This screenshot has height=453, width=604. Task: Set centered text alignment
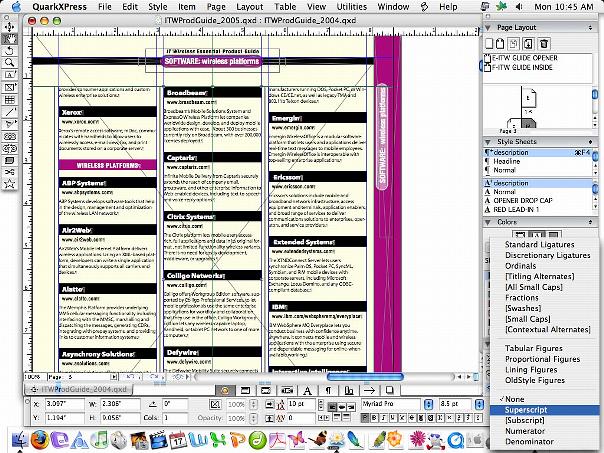coord(341,407)
